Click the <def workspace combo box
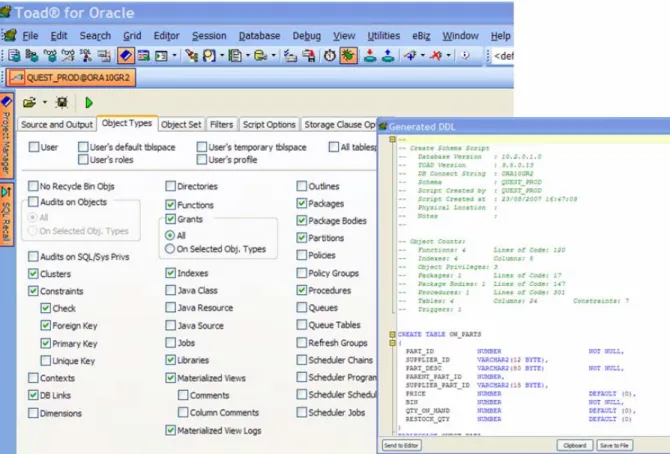670x454 pixels. 503,56
